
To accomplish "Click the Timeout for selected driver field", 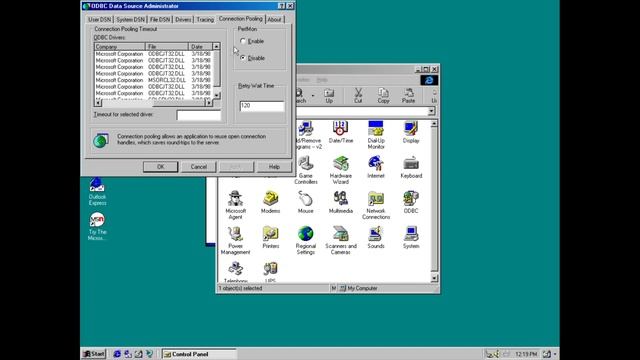I will point(198,115).
